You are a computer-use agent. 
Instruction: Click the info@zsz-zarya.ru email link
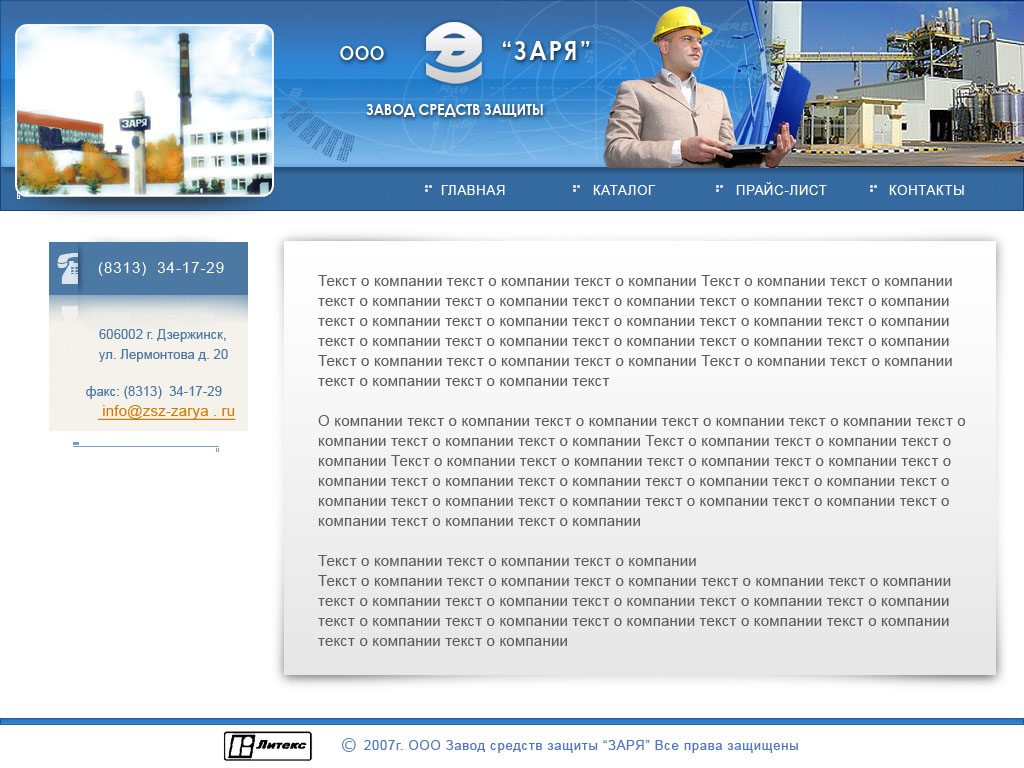[x=168, y=411]
